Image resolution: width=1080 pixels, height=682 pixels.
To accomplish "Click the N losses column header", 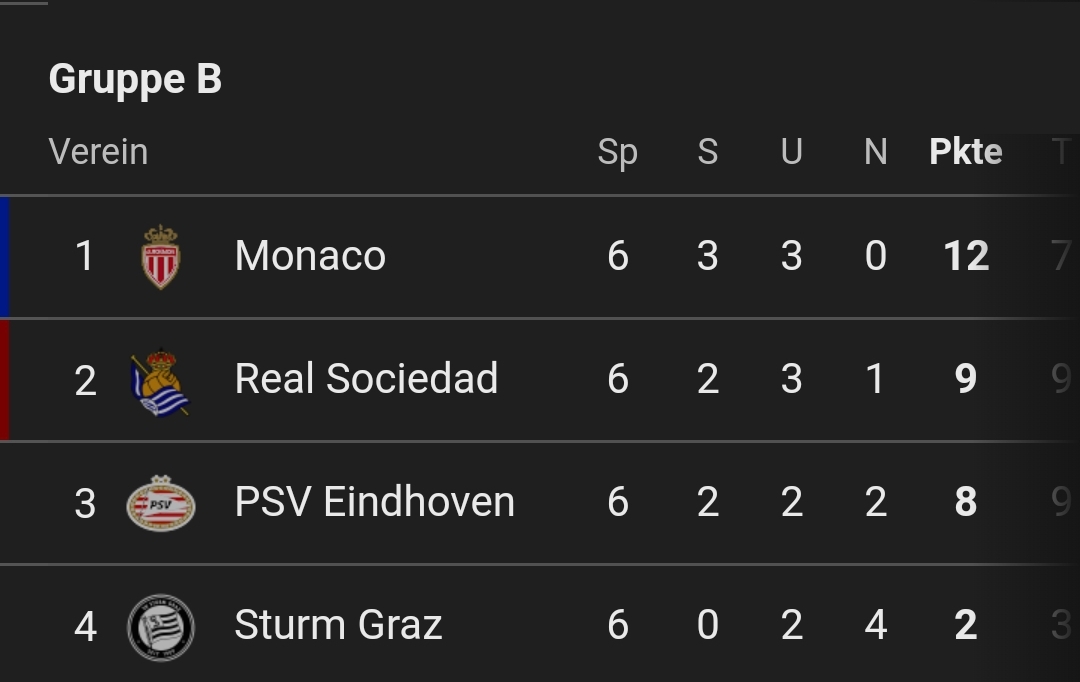I will [x=875, y=152].
